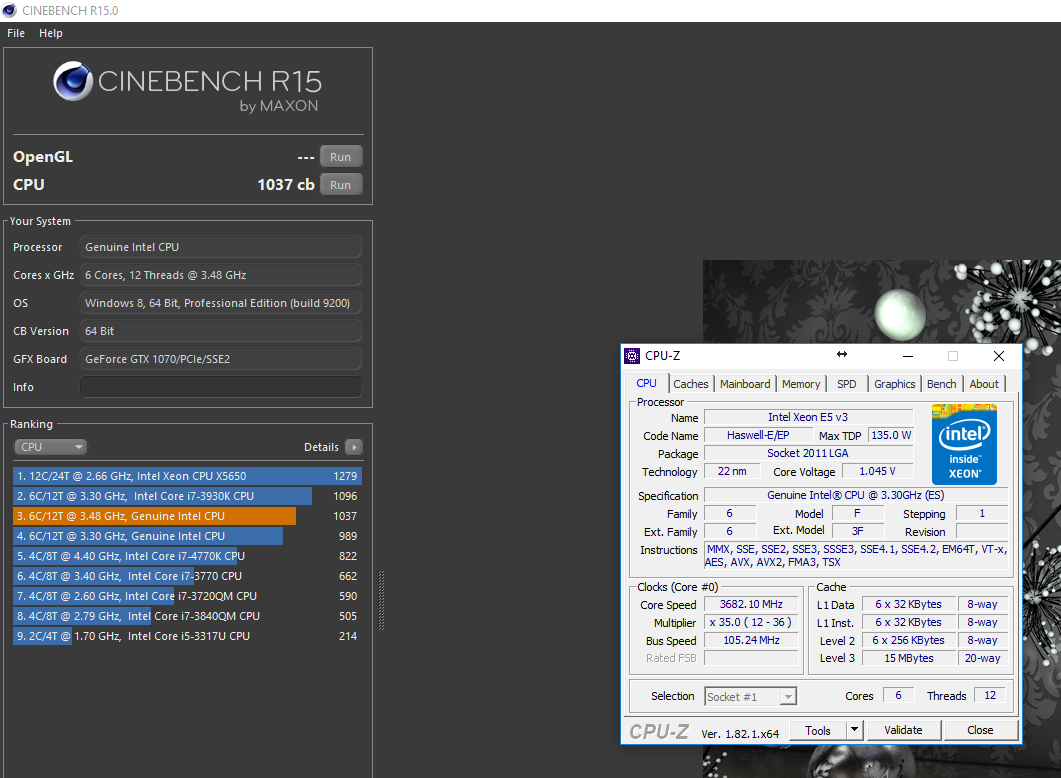Run the OpenGL benchmark
The height and width of the screenshot is (778, 1061).
(x=340, y=157)
